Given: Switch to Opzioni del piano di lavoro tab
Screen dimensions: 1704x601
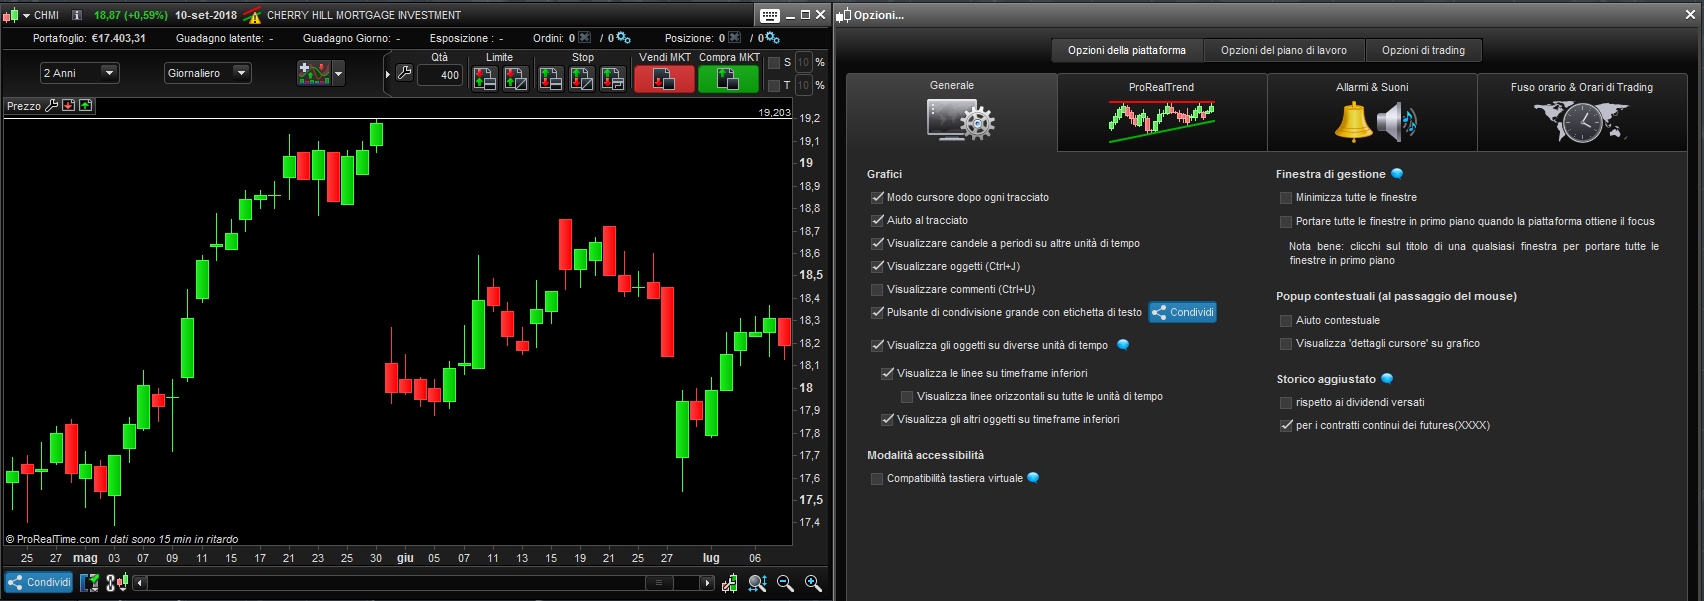Looking at the screenshot, I should click(1284, 50).
